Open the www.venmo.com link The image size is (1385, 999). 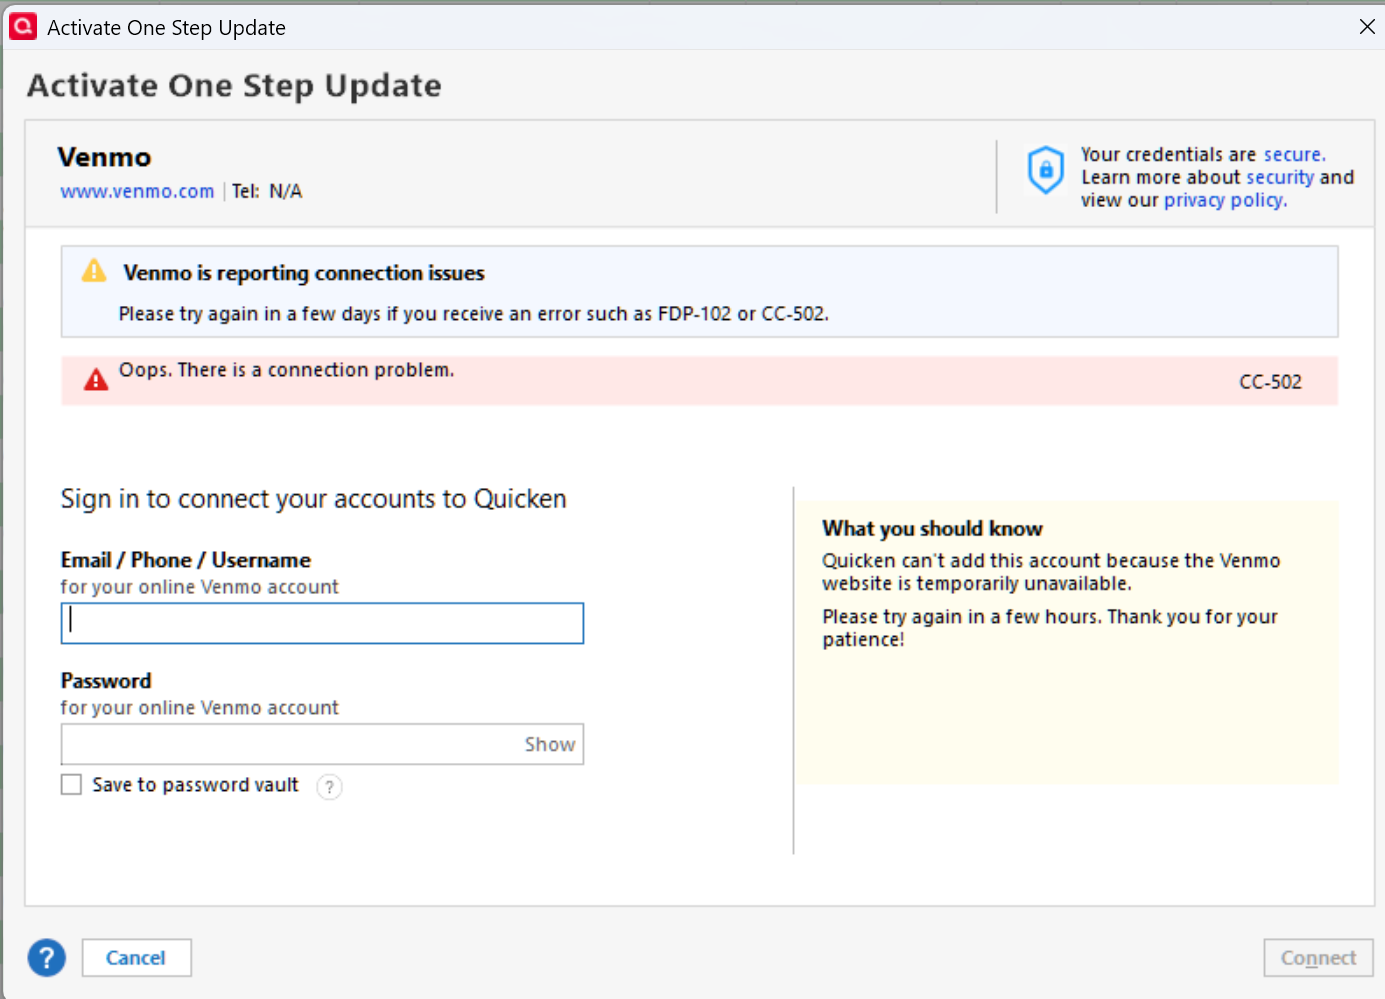[x=137, y=191]
